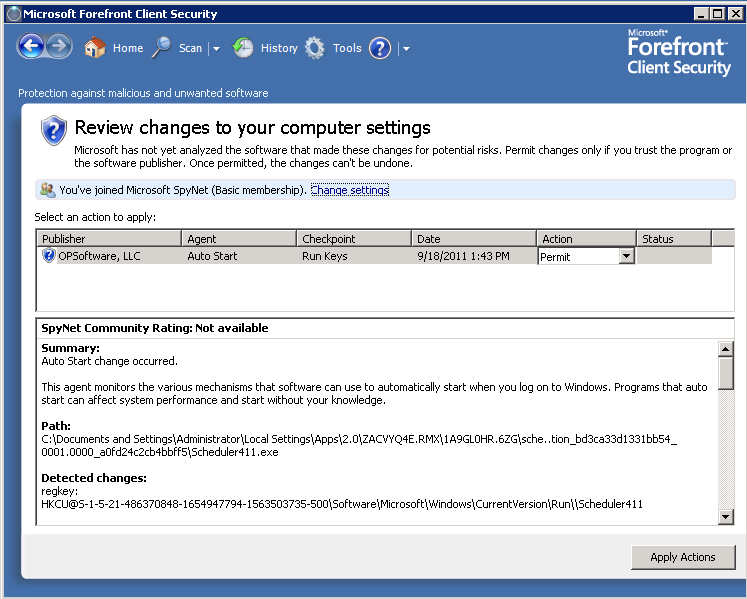Open the SpyNet Change settings link

350,190
